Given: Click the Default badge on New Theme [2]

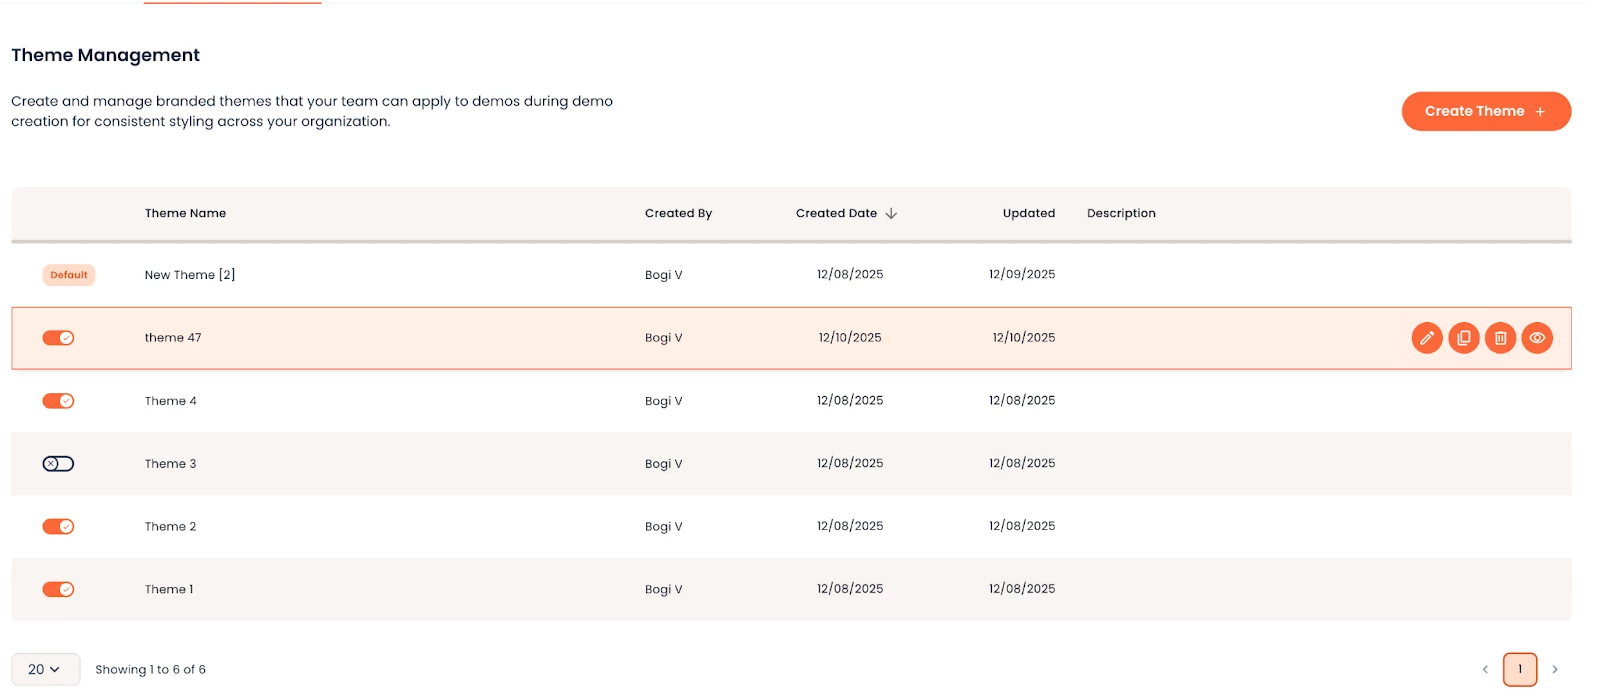Looking at the screenshot, I should [x=69, y=275].
